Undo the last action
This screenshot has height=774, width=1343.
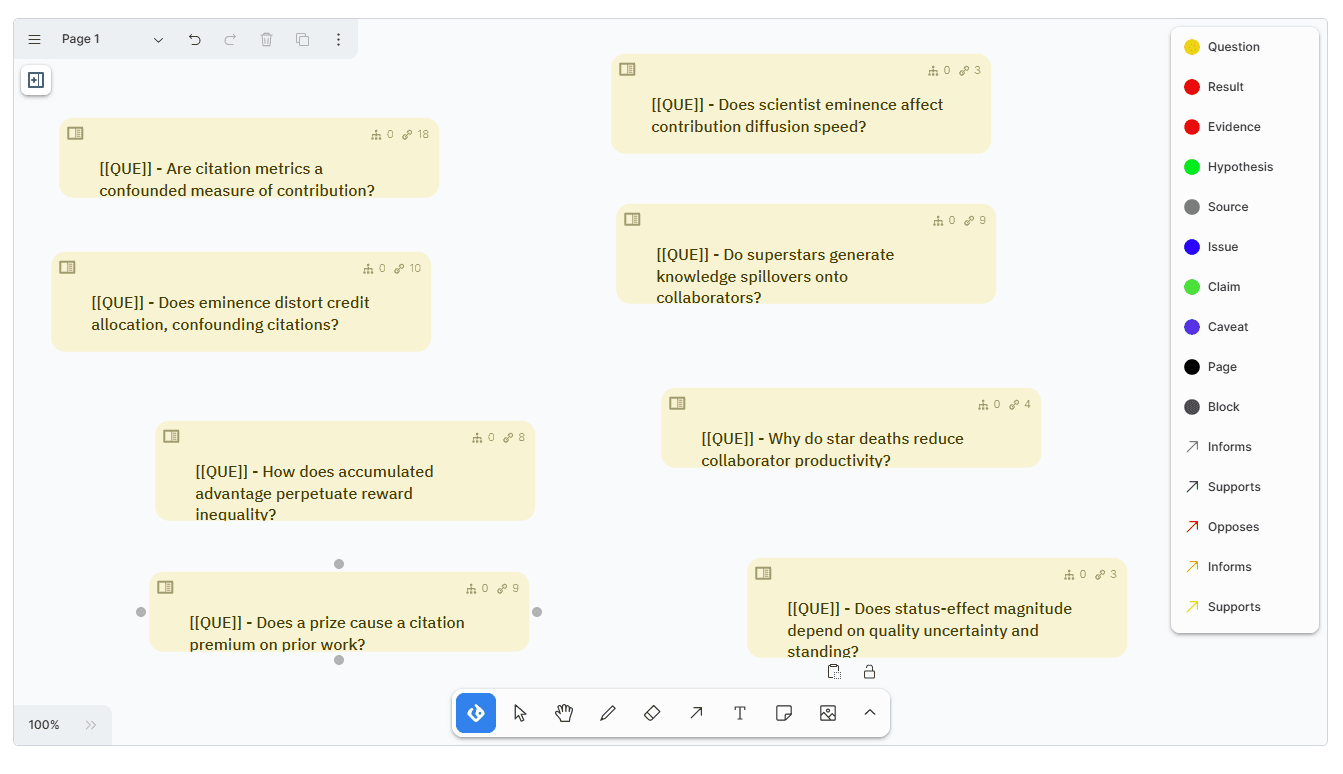pyautogui.click(x=195, y=39)
